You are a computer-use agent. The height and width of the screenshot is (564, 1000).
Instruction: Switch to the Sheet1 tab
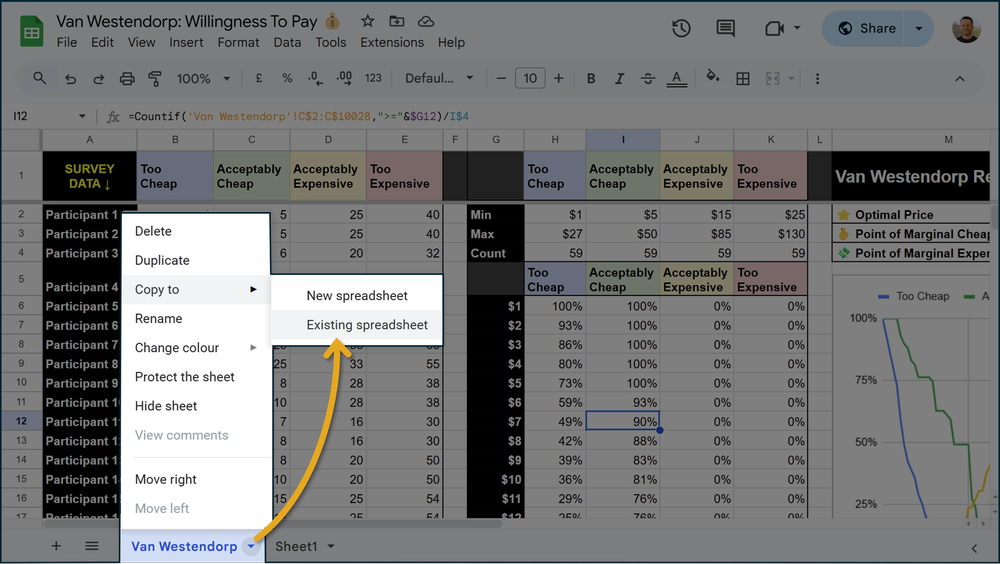coord(296,546)
